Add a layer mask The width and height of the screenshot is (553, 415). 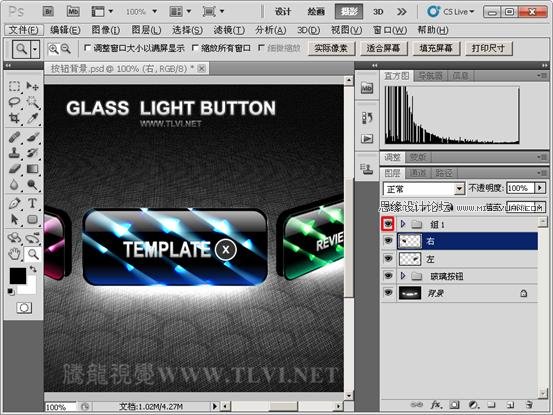(x=454, y=405)
